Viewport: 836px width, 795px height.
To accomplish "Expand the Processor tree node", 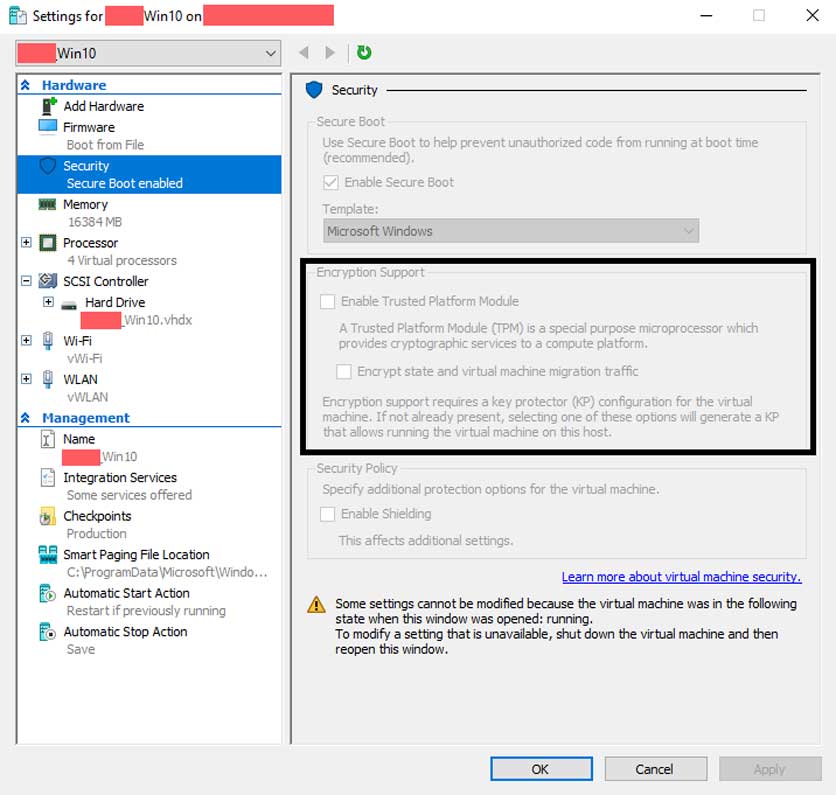I will pyautogui.click(x=27, y=243).
